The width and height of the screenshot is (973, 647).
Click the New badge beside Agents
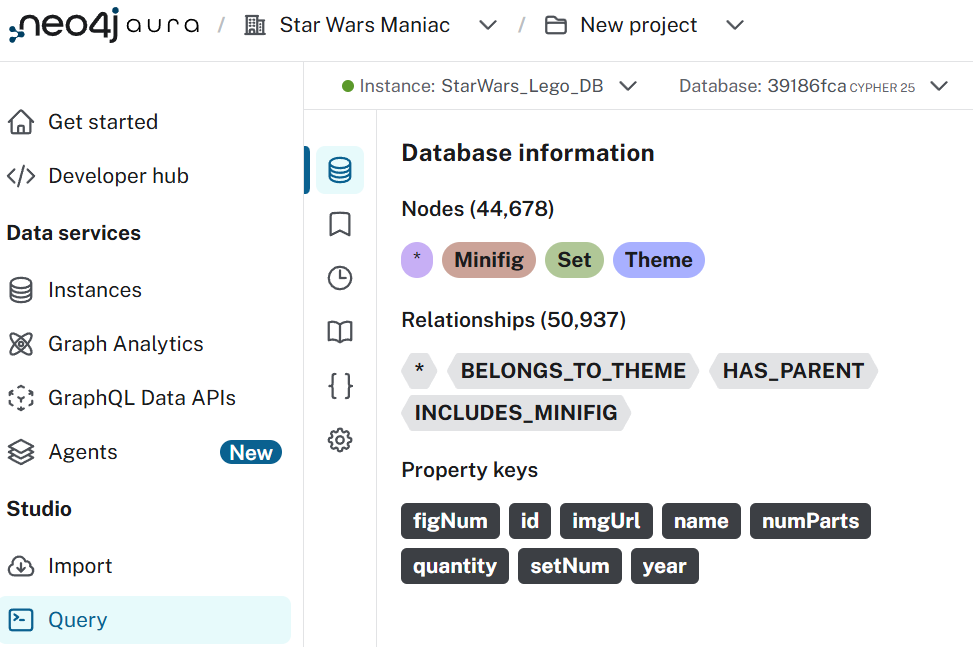[251, 452]
